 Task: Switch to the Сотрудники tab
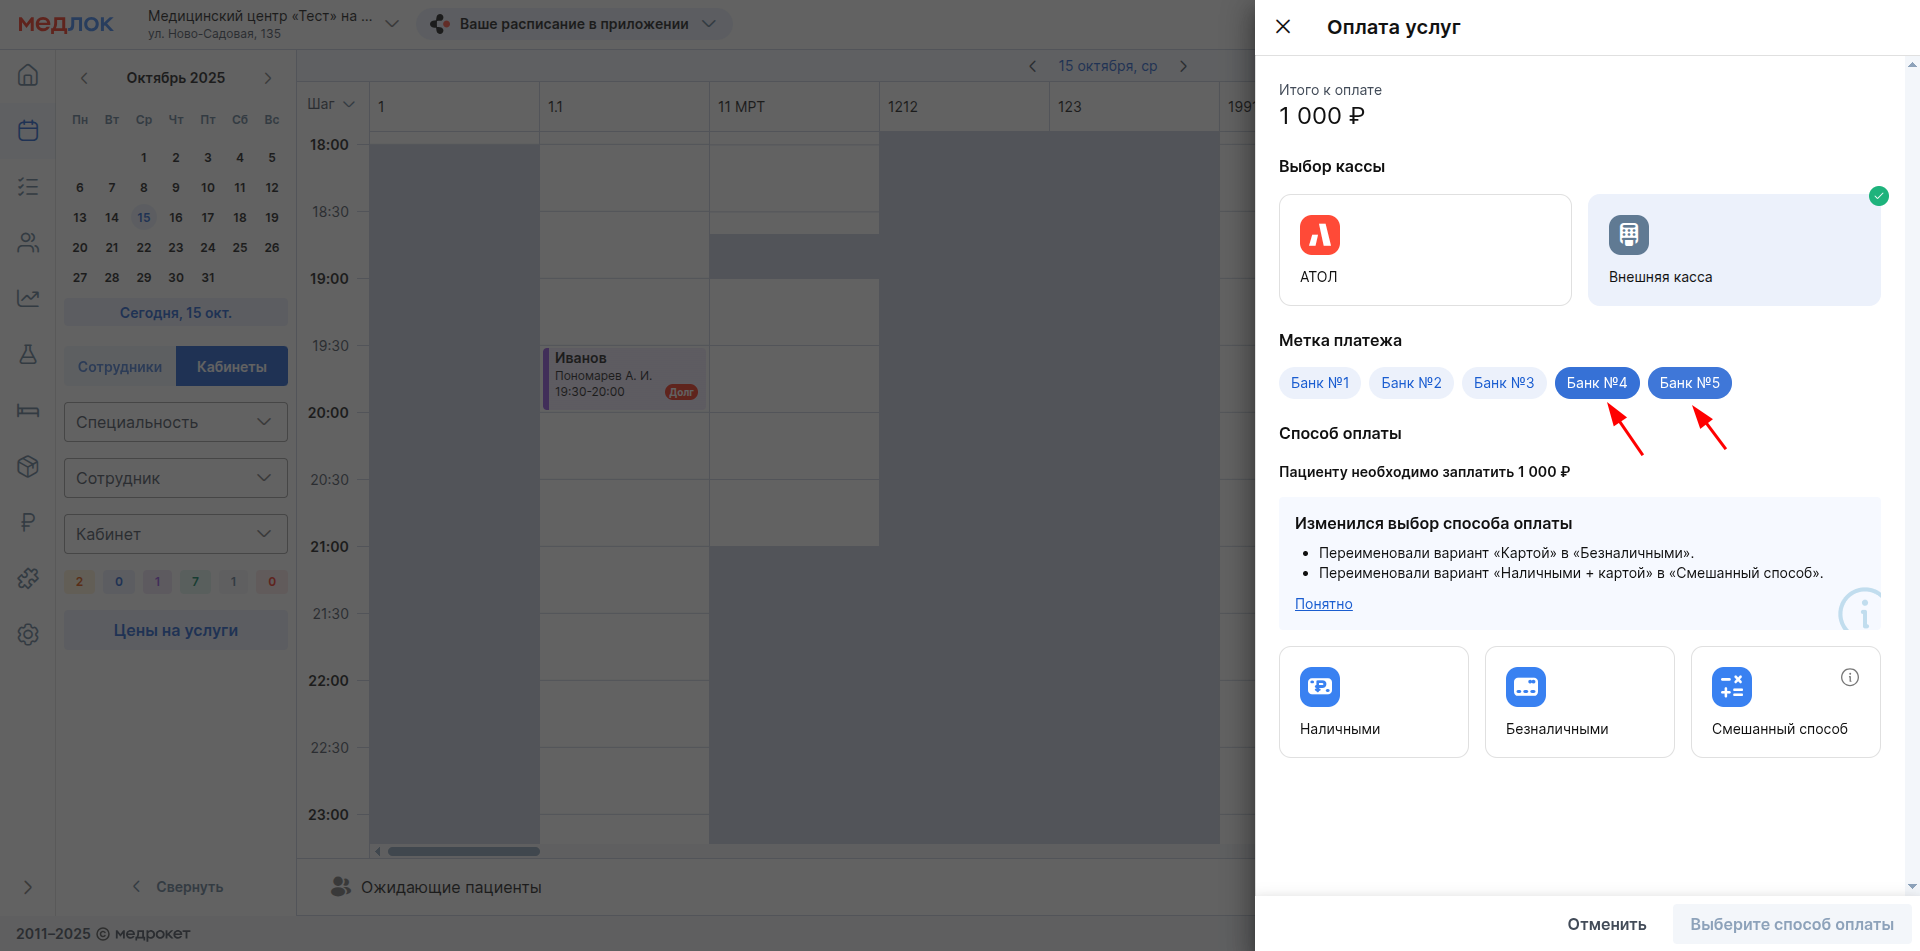(120, 367)
